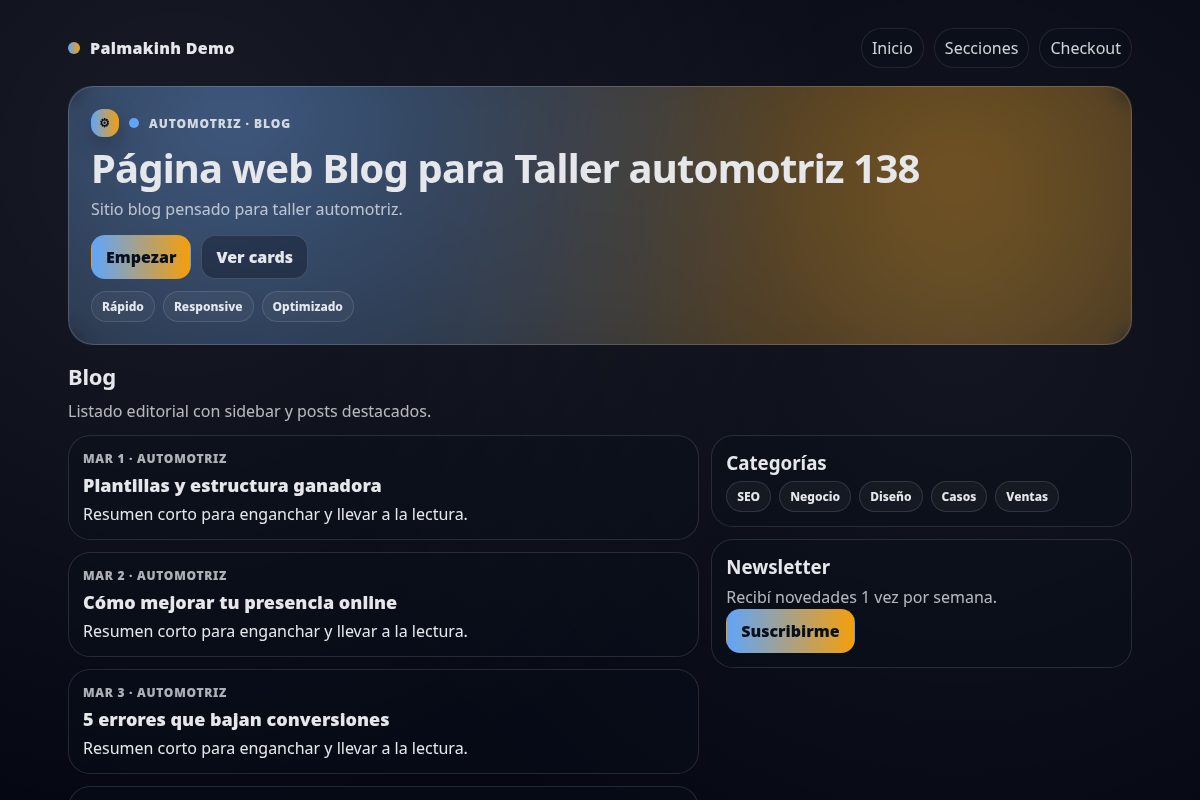This screenshot has height=800, width=1200.
Task: Click the Rápido tag in the hero
Action: coord(123,306)
